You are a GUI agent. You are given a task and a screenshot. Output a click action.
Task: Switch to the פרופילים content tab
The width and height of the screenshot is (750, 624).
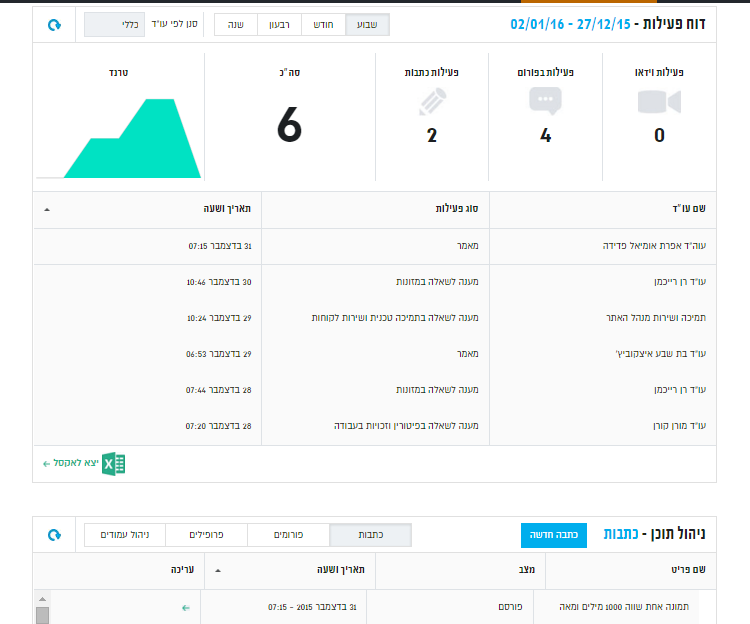pyautogui.click(x=206, y=535)
